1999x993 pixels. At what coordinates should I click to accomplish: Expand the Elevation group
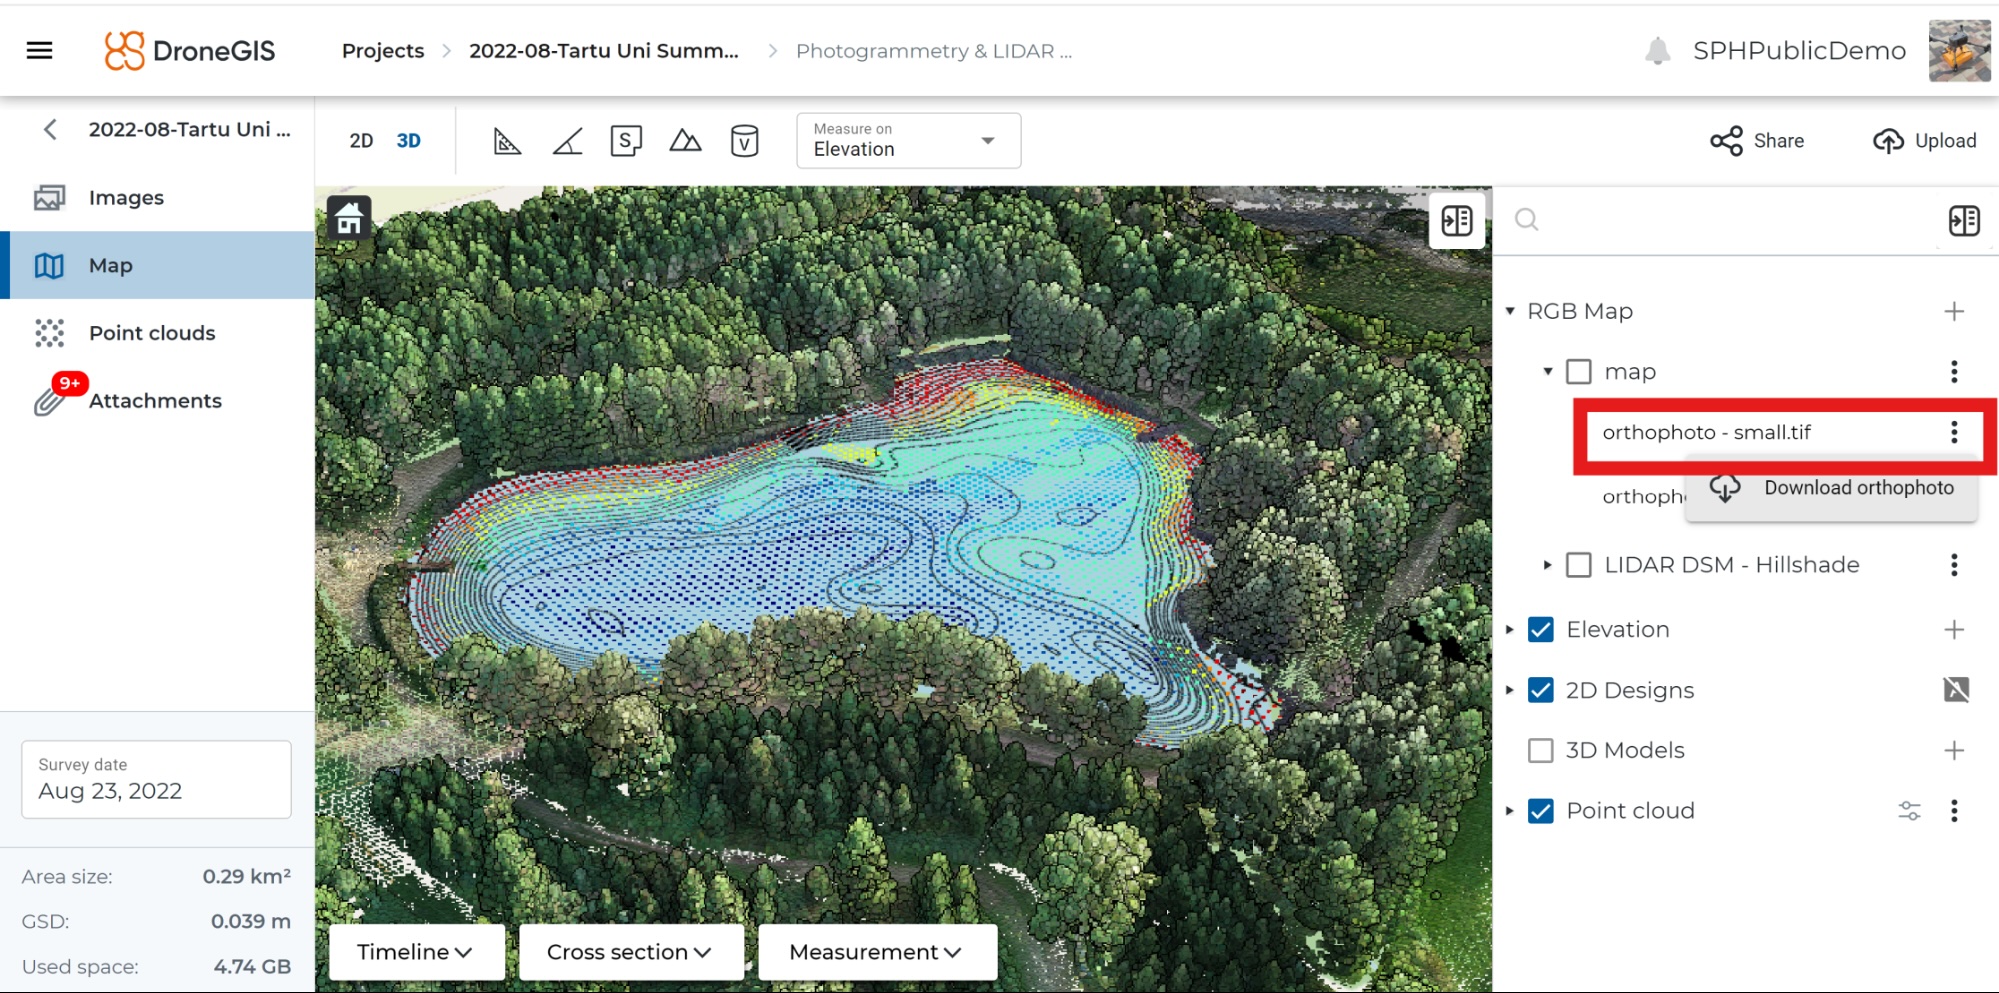pos(1510,629)
